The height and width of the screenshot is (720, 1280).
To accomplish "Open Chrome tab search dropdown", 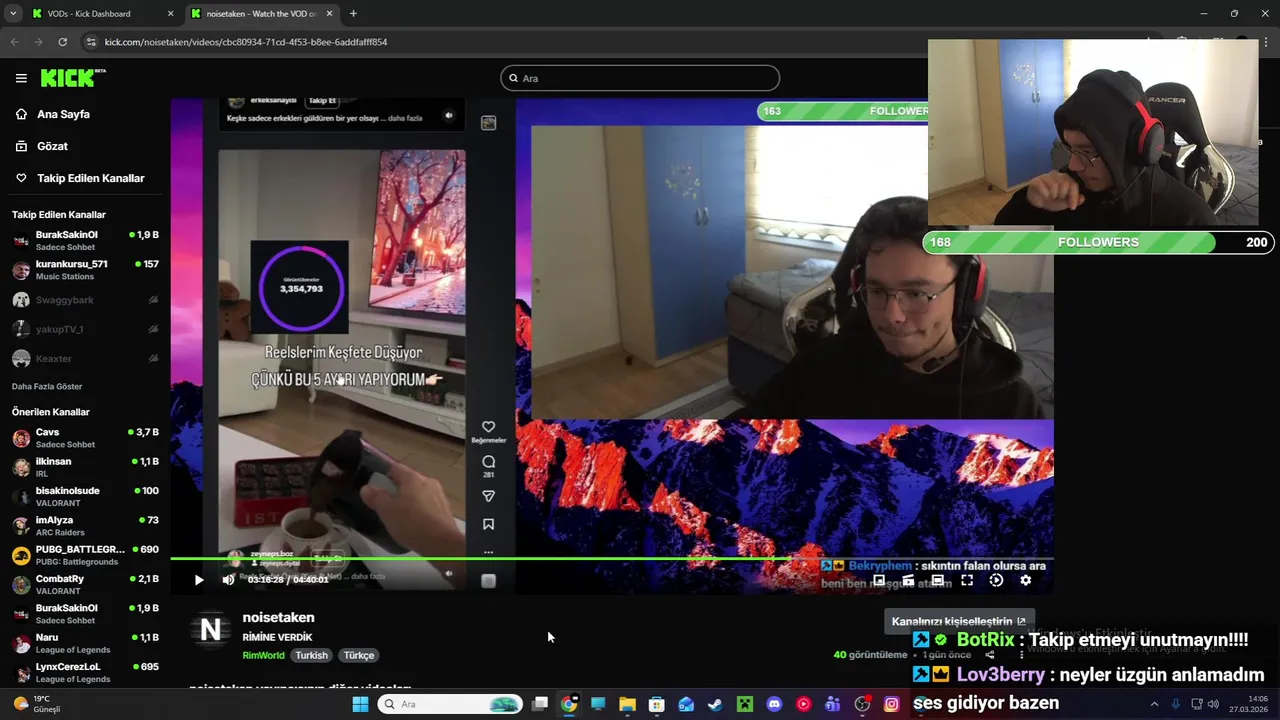I will 13,14.
